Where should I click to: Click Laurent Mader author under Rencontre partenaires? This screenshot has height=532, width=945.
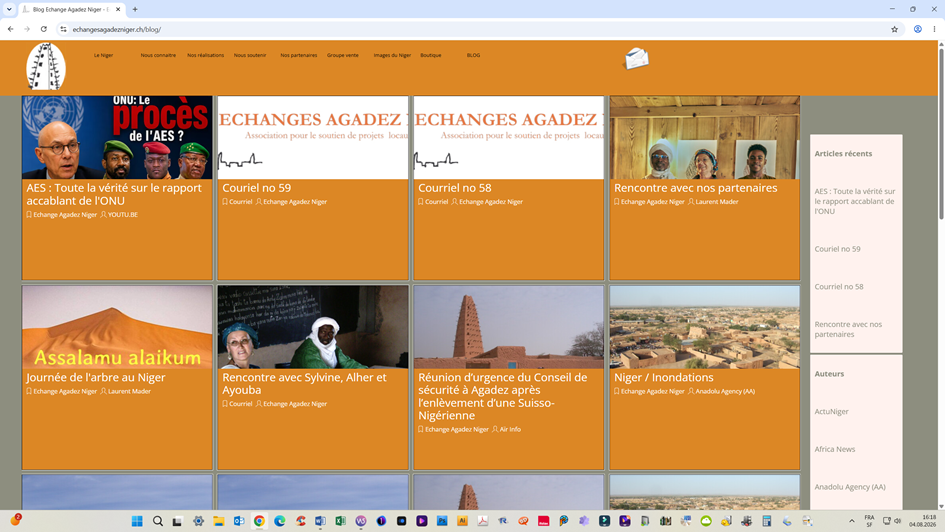pyautogui.click(x=717, y=202)
